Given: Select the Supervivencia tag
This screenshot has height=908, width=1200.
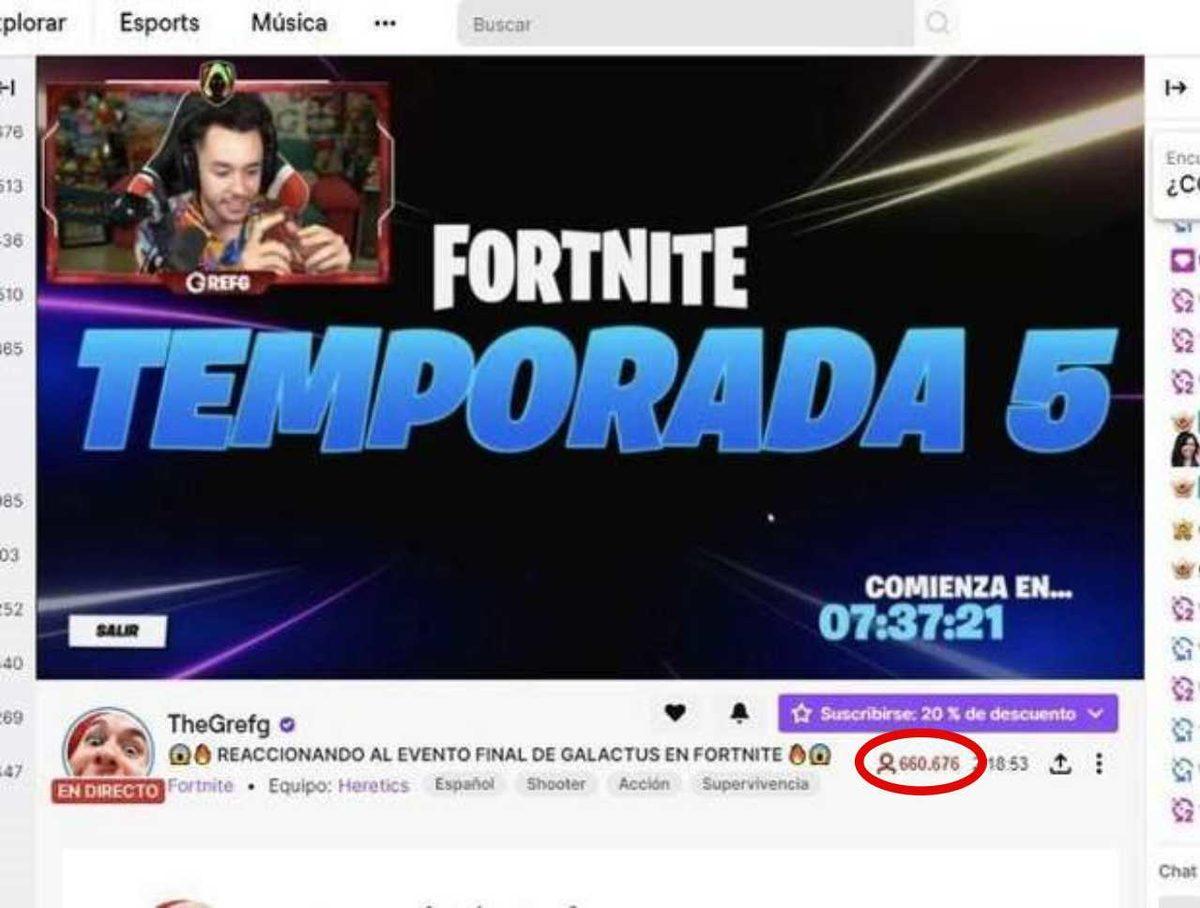Looking at the screenshot, I should coord(756,786).
